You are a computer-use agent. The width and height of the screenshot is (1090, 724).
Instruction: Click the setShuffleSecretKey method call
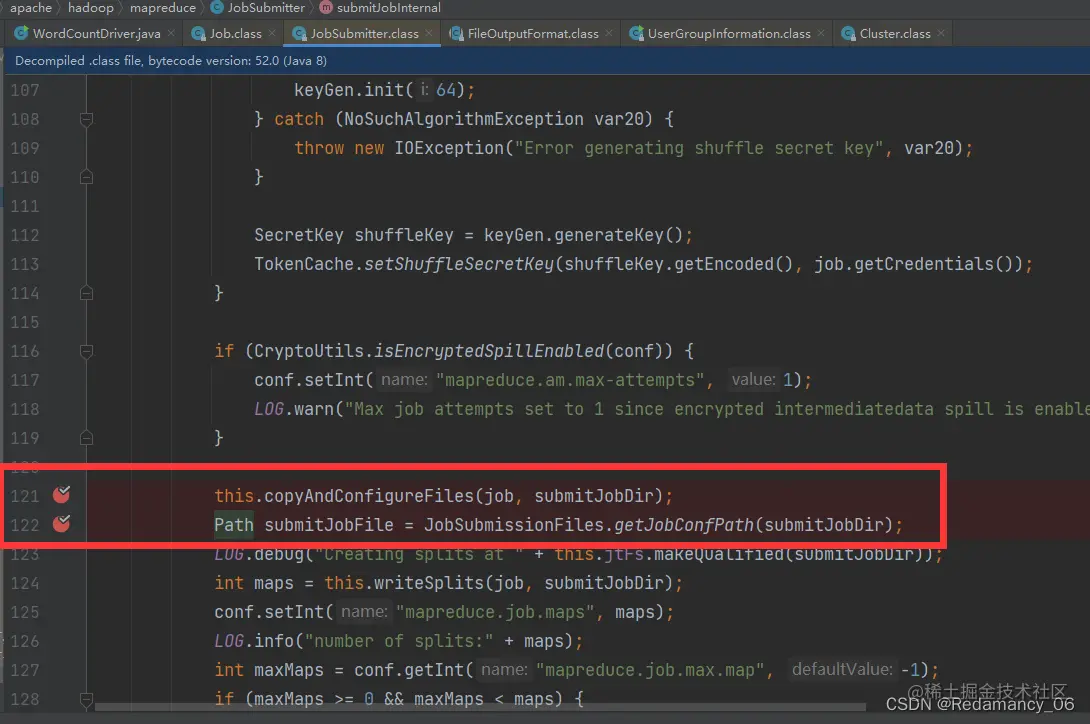click(459, 264)
